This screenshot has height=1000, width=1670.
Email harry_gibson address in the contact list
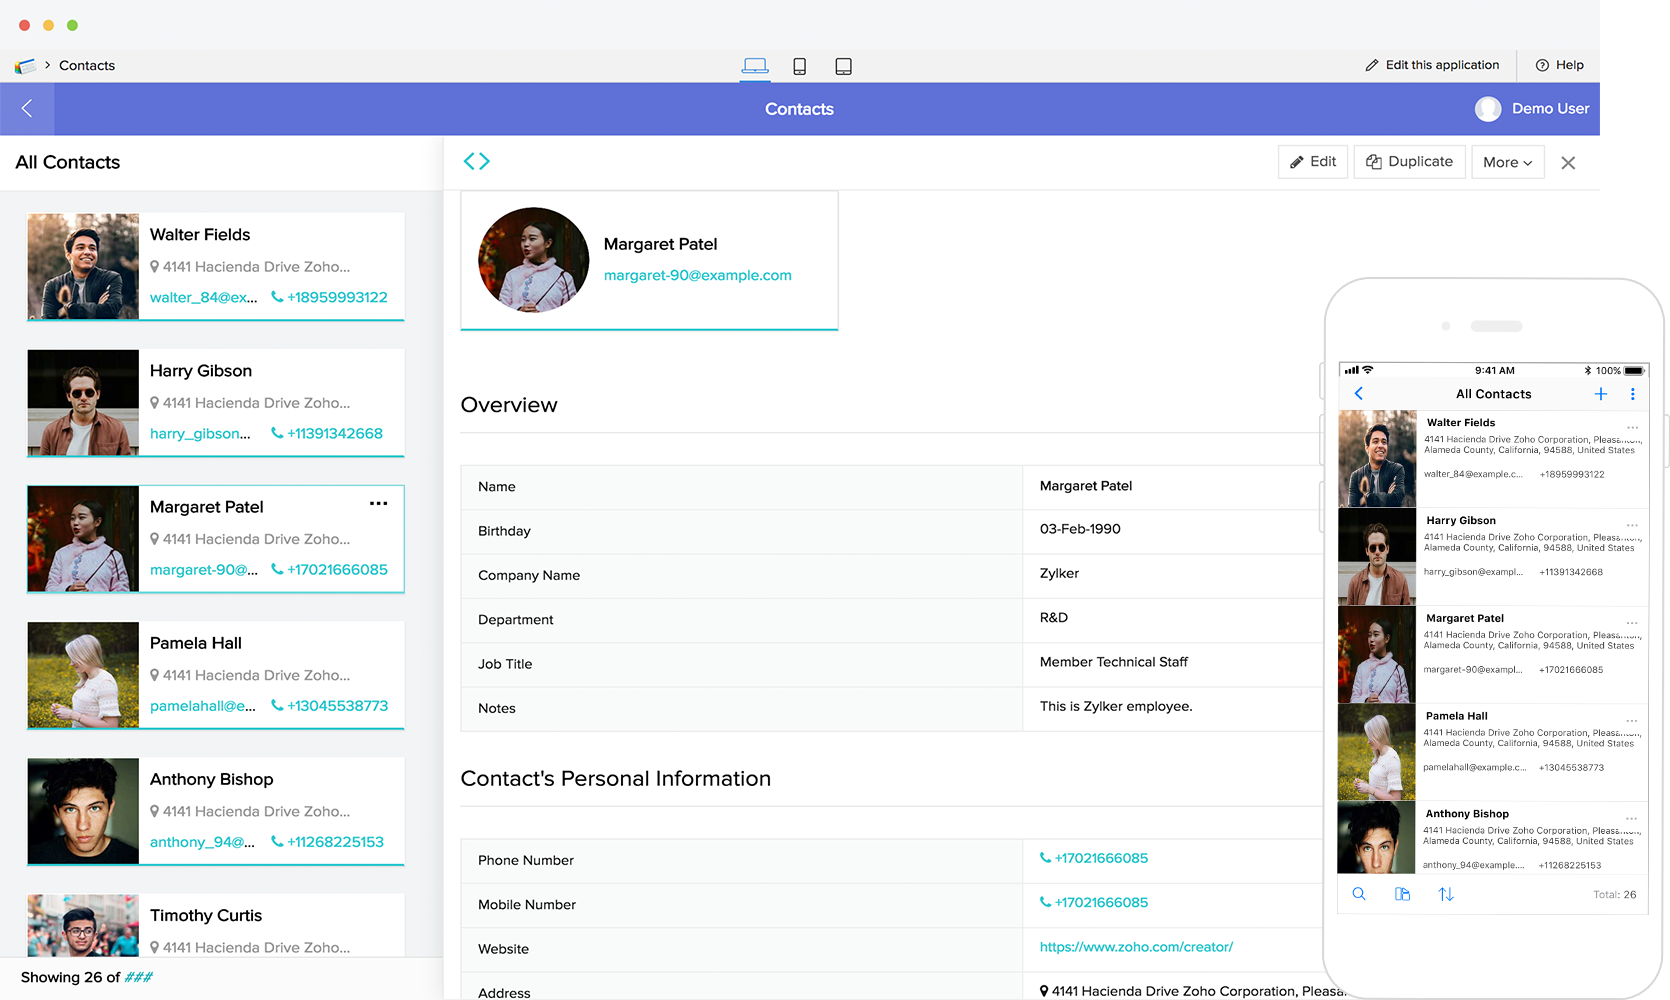click(200, 433)
